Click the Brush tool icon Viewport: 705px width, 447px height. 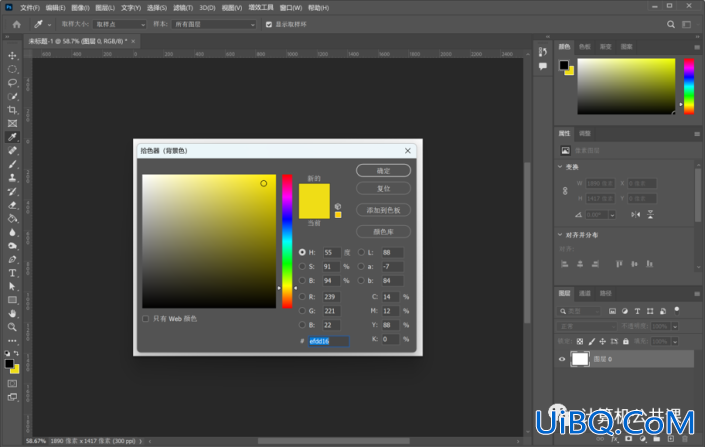point(12,164)
